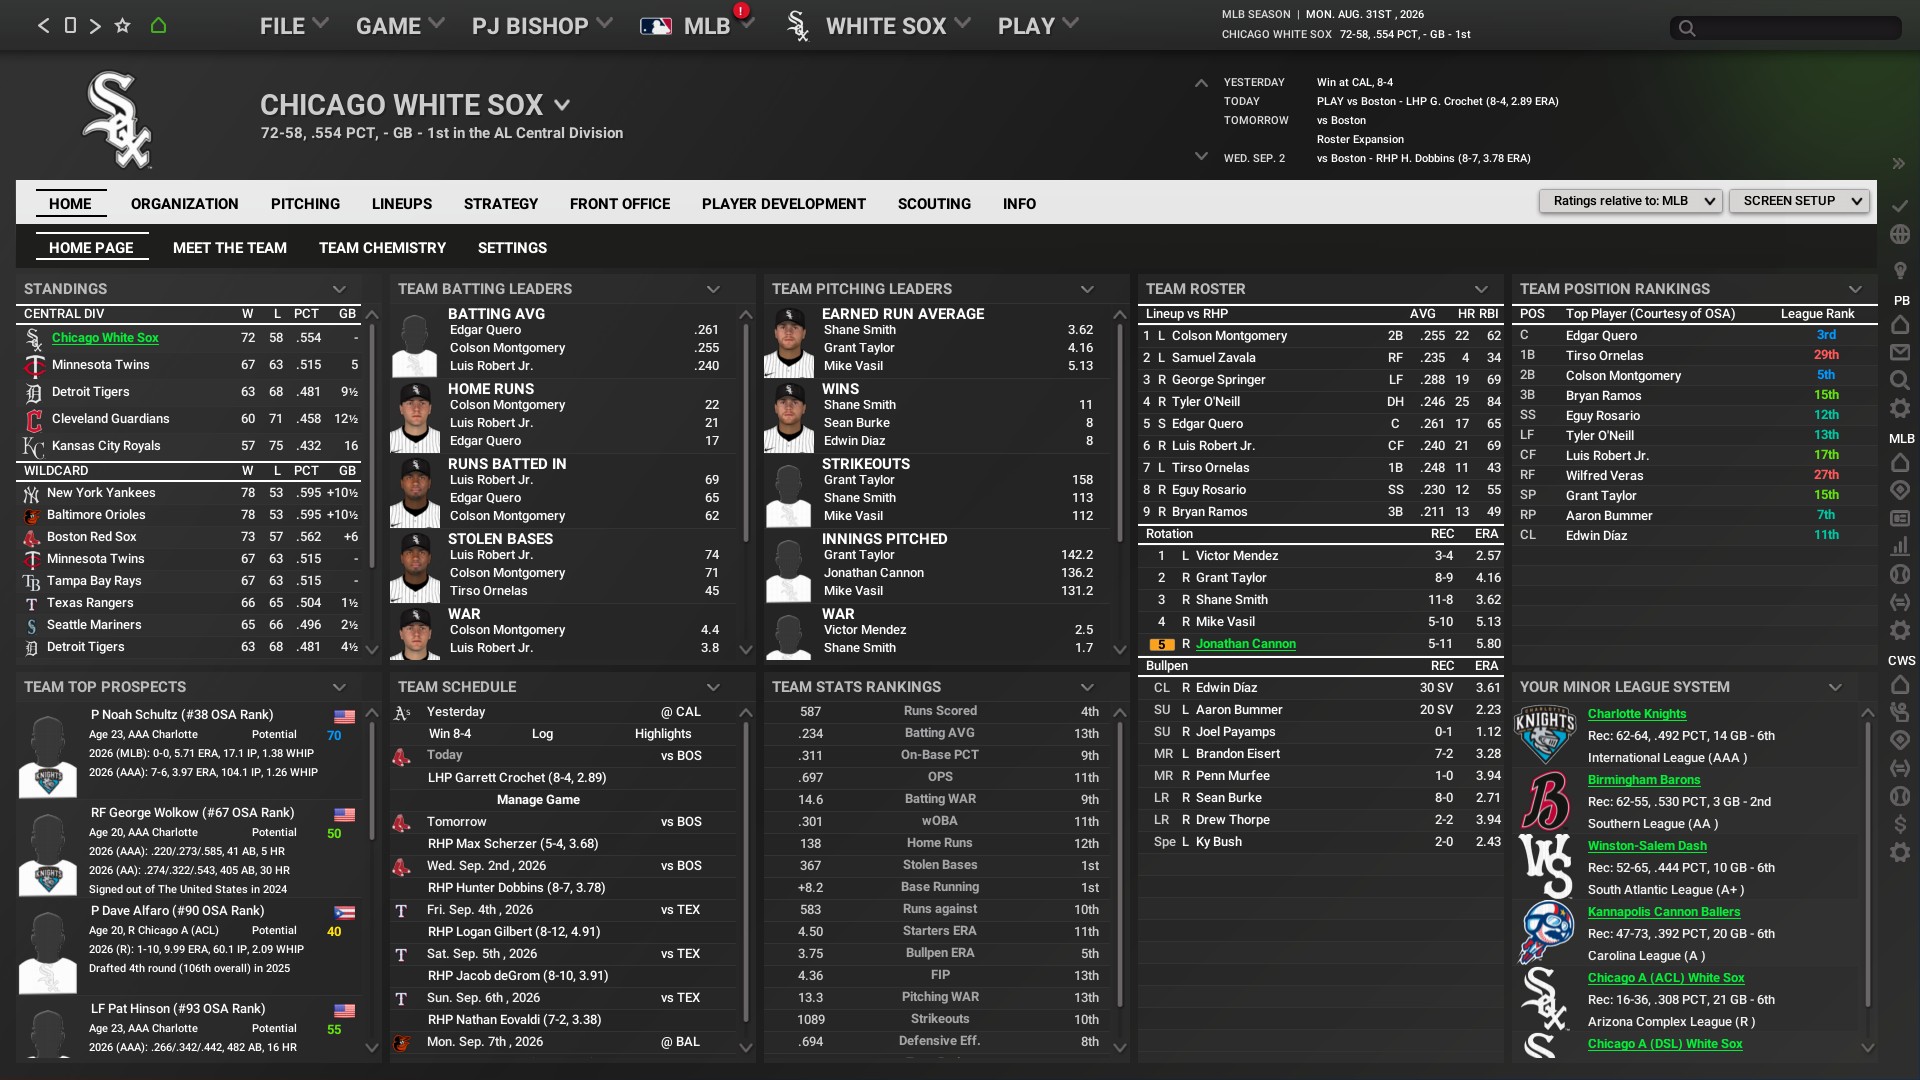Click the green home icon in top bar
The image size is (1920, 1080).
158,26
